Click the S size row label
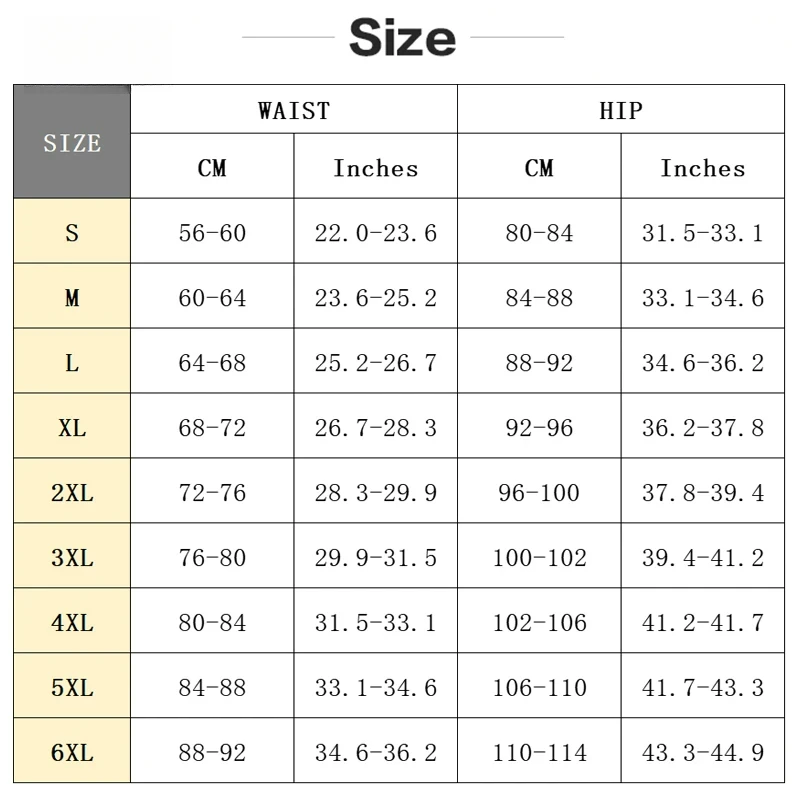Screen dimensions: 800x800 pos(72,231)
